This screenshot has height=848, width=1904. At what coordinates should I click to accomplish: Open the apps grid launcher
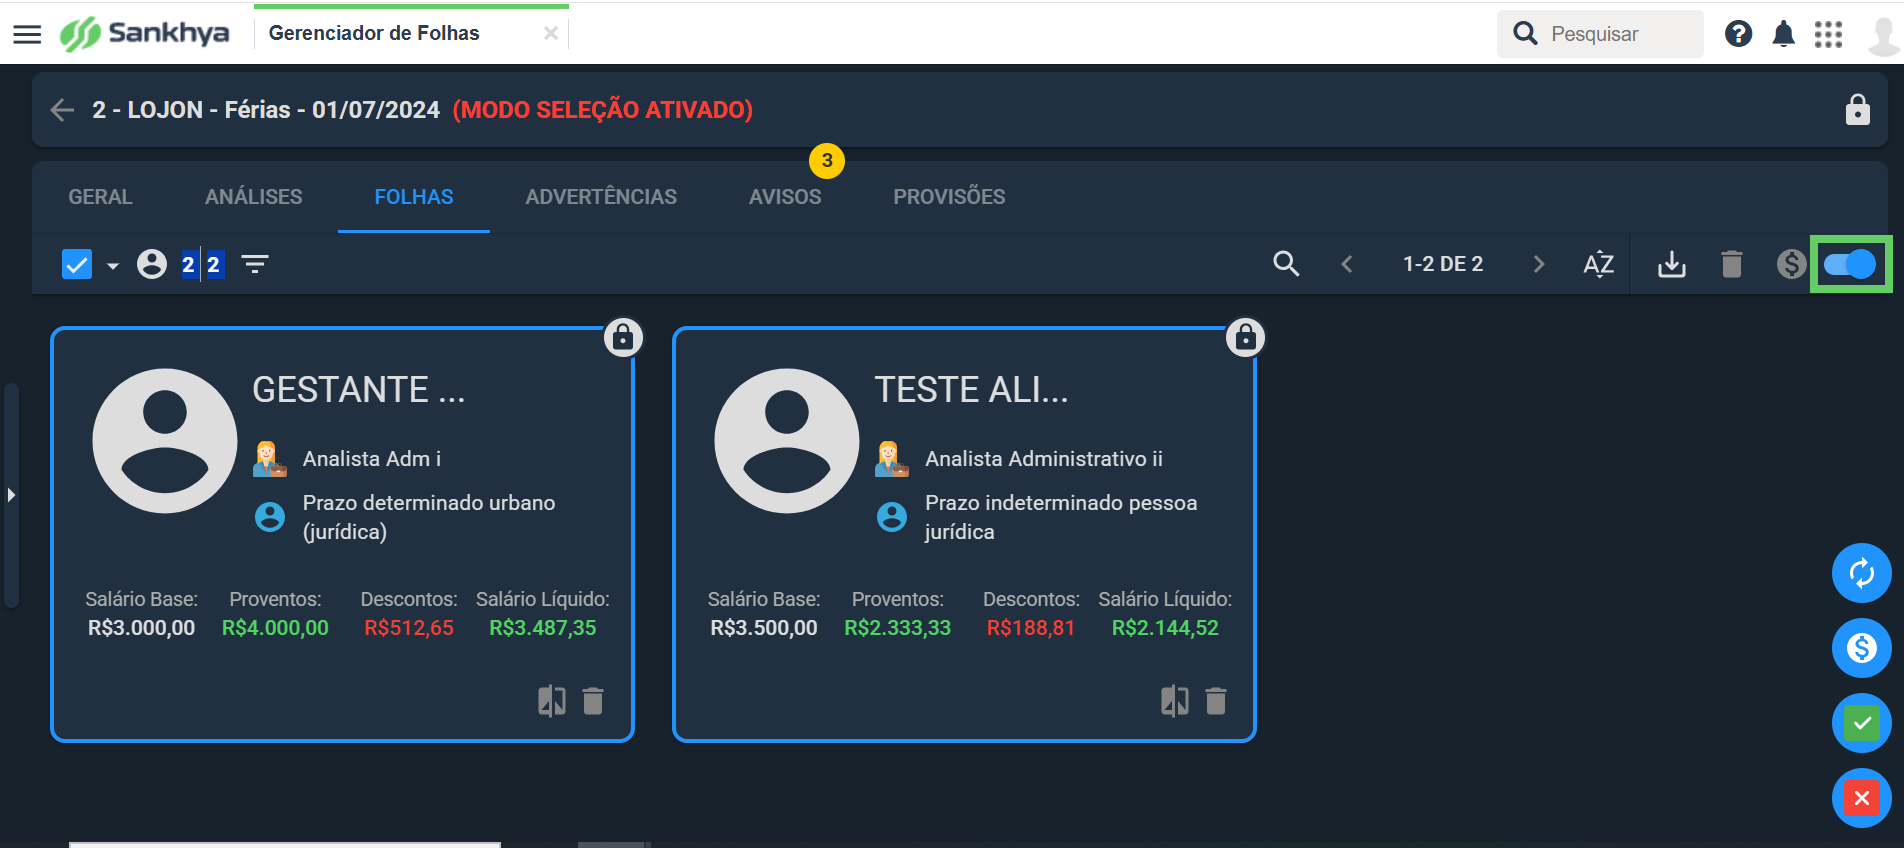click(1828, 34)
